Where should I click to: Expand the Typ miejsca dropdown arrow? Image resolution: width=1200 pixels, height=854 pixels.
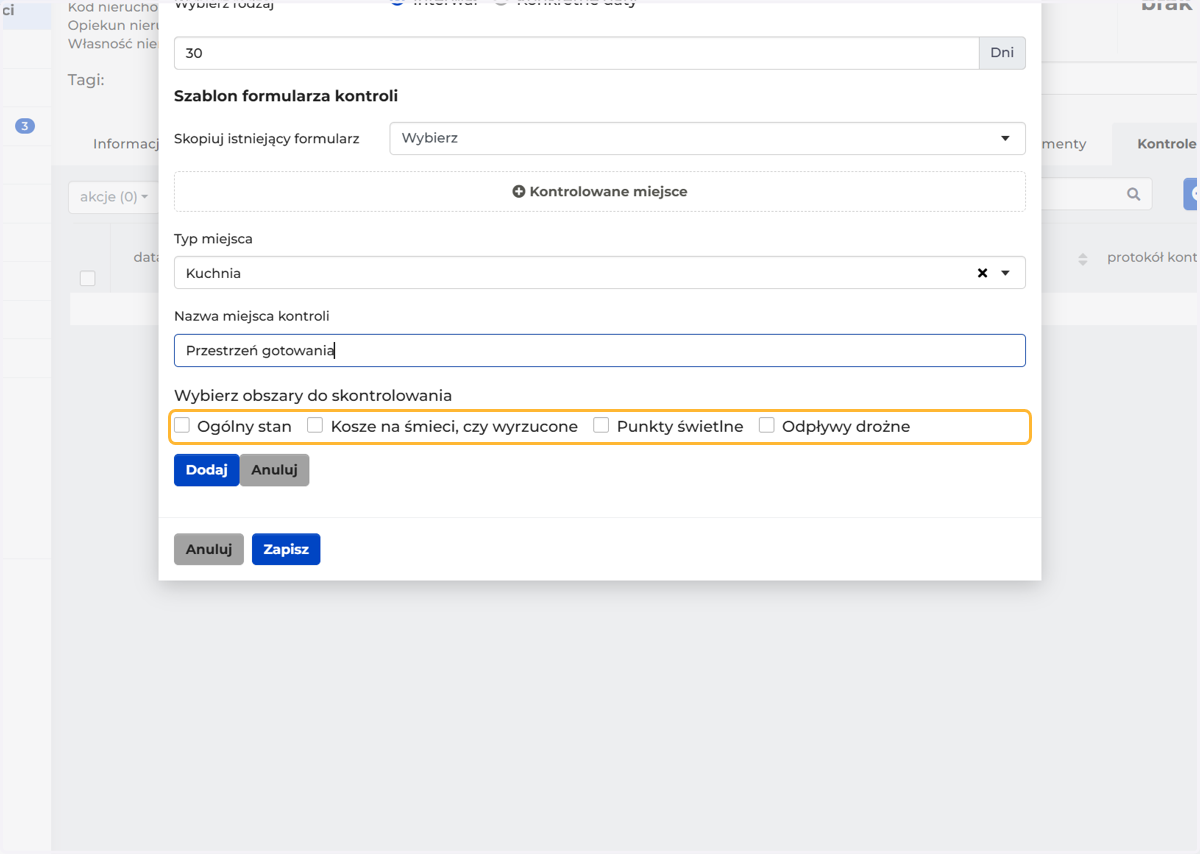click(x=1006, y=273)
